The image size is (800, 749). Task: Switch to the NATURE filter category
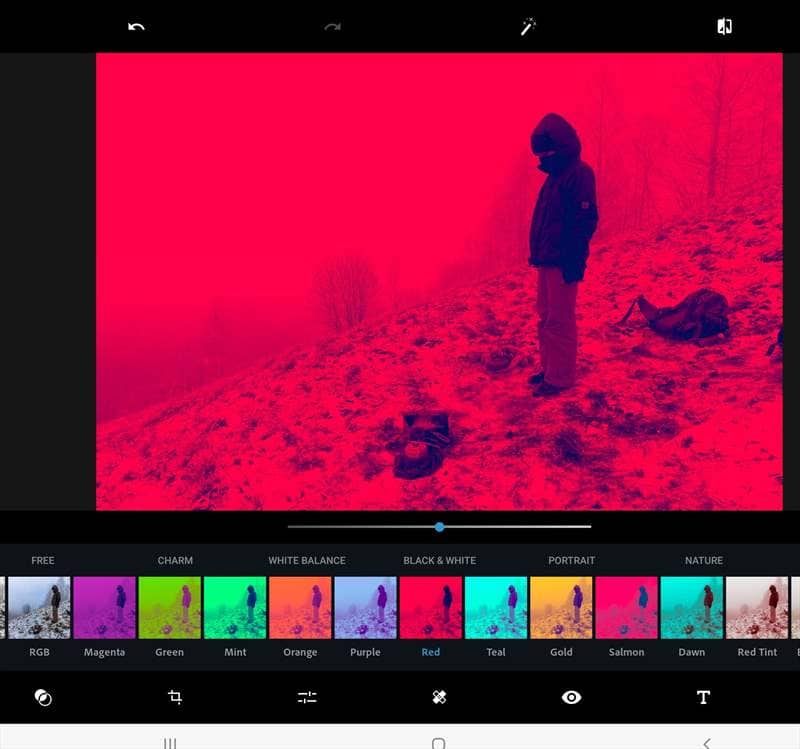(x=704, y=560)
